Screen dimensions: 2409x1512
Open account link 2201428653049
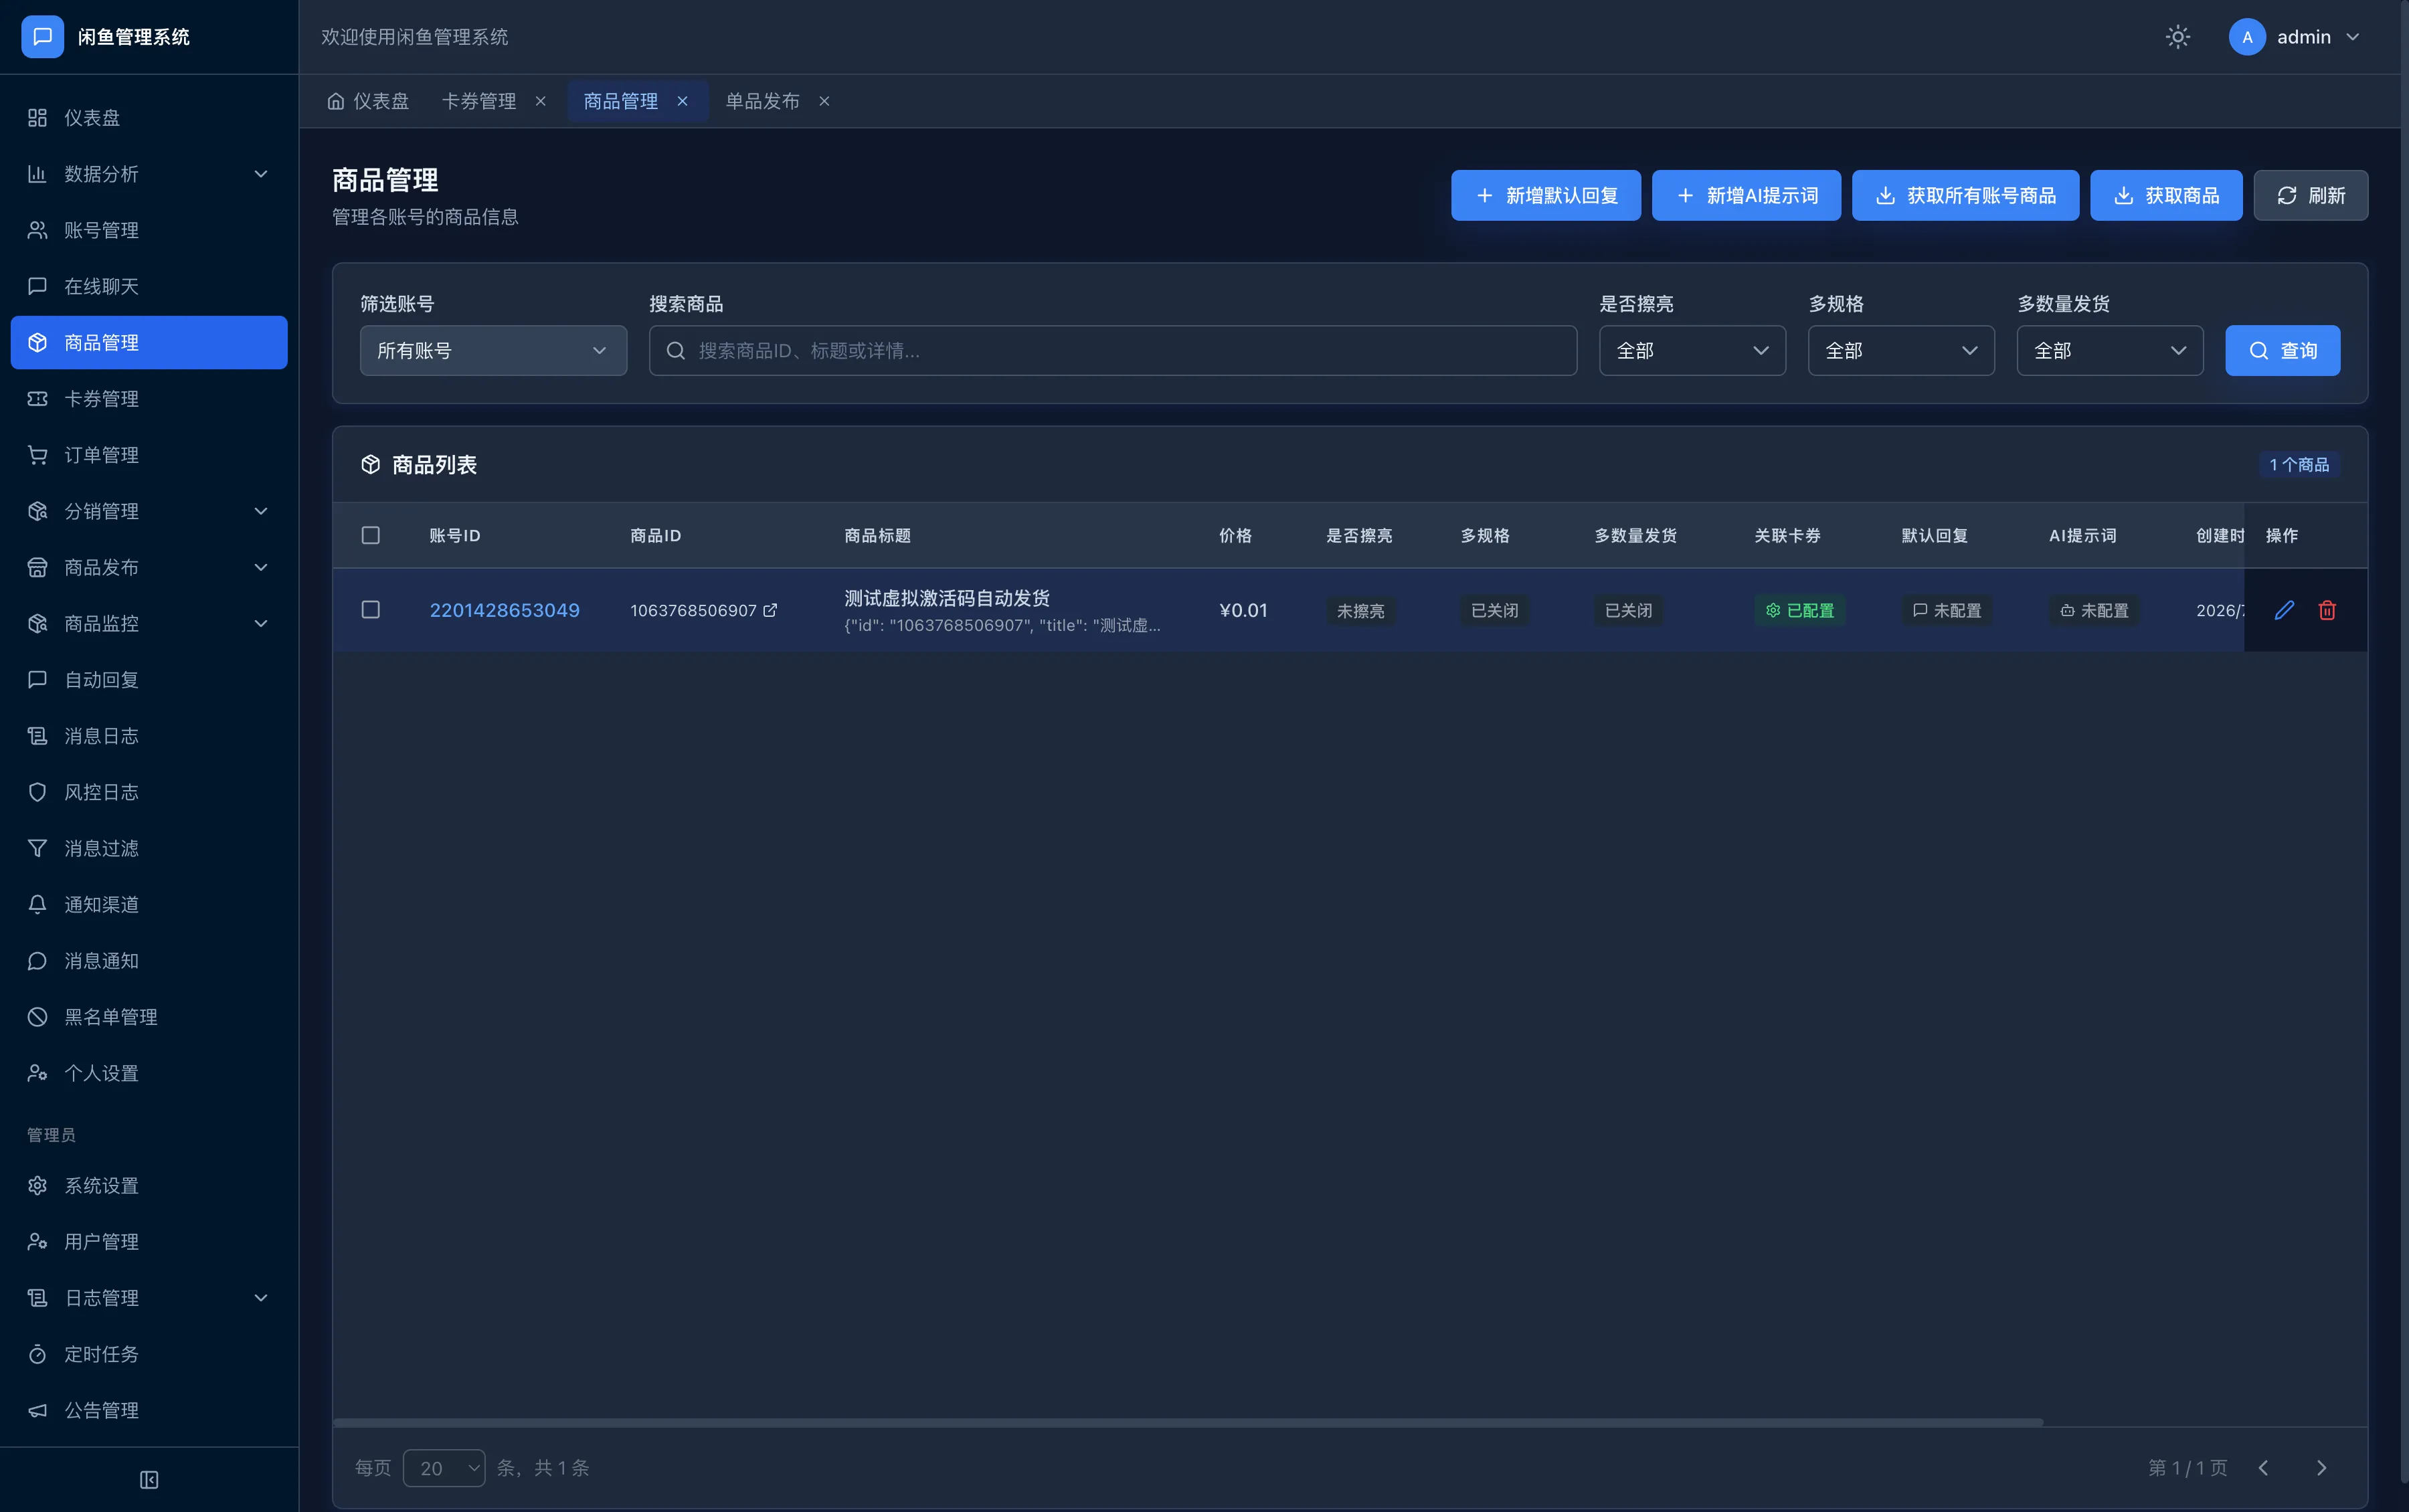pyautogui.click(x=504, y=610)
